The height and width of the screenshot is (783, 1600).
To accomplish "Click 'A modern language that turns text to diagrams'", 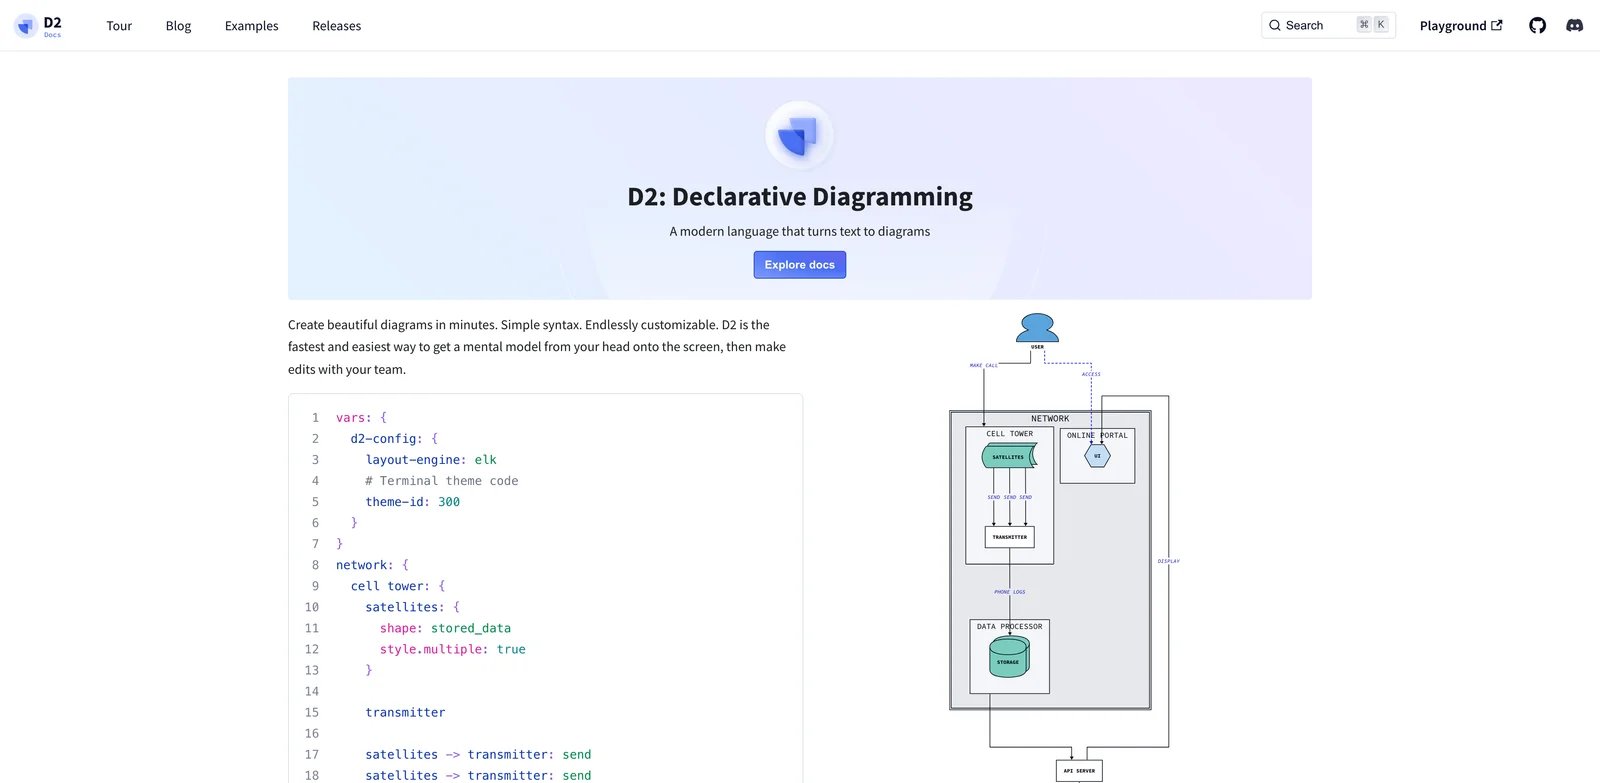I will coord(800,231).
